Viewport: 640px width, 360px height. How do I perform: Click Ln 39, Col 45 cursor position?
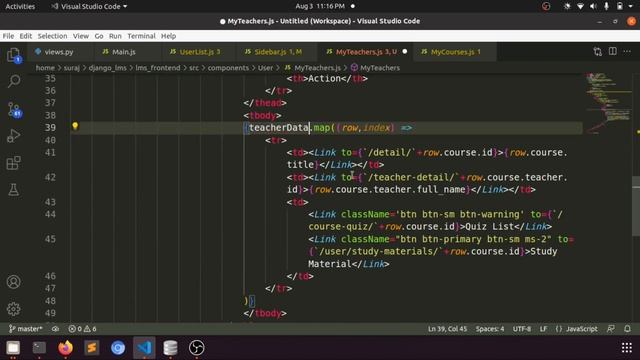click(x=447, y=329)
